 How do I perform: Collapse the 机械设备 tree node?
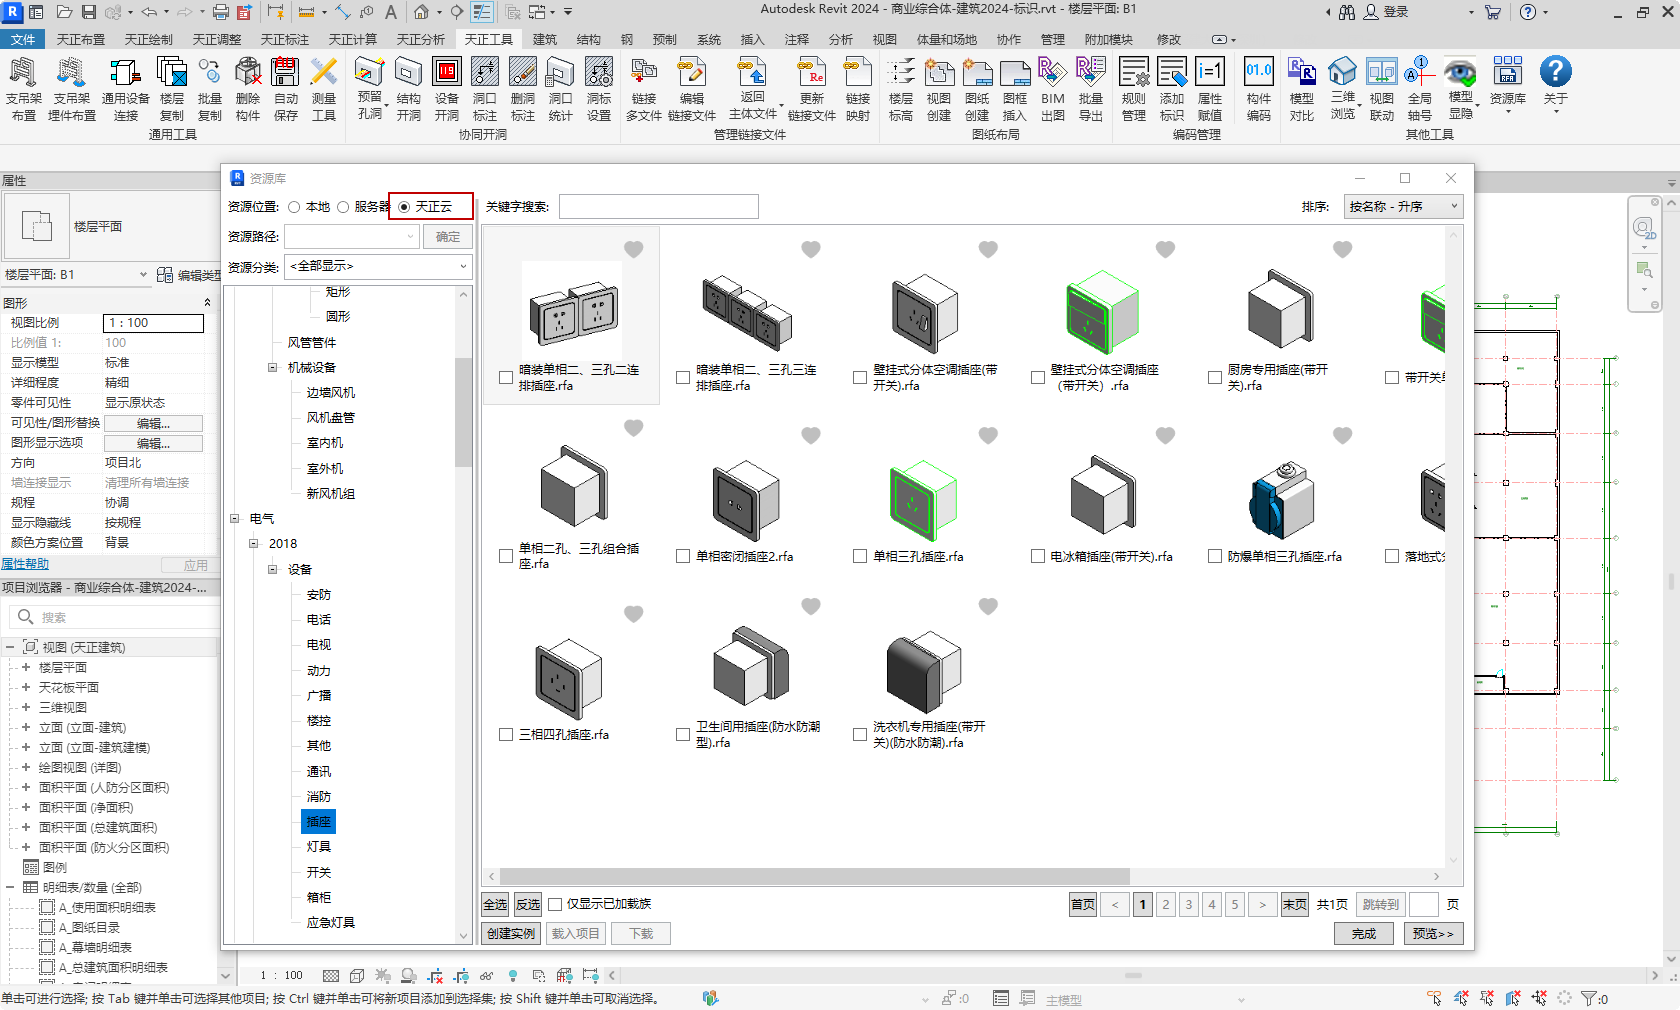pos(272,368)
